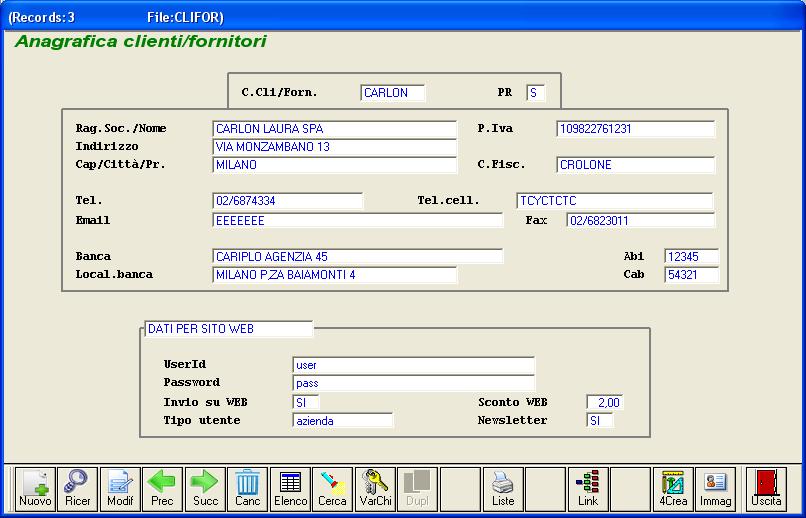Click the Tipo utente label

click(x=202, y=420)
